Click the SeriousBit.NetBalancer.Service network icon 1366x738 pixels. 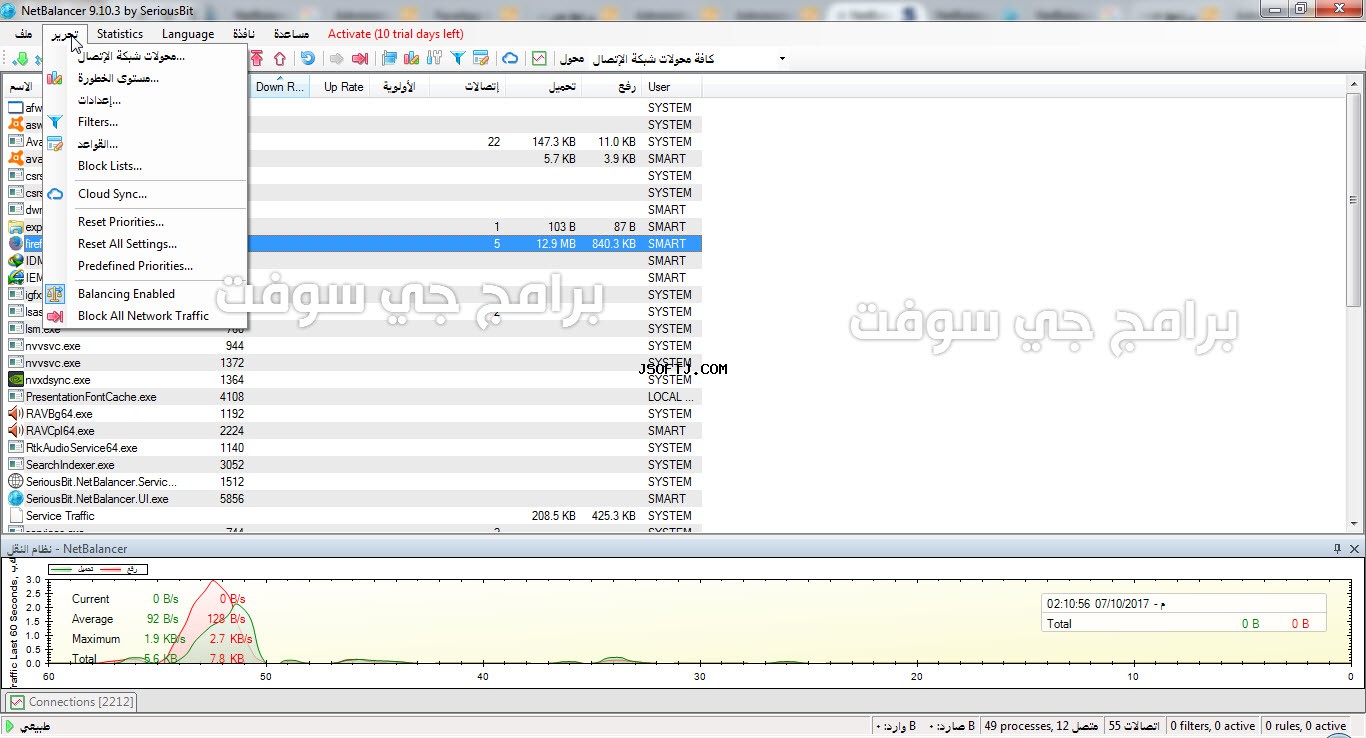click(x=16, y=482)
